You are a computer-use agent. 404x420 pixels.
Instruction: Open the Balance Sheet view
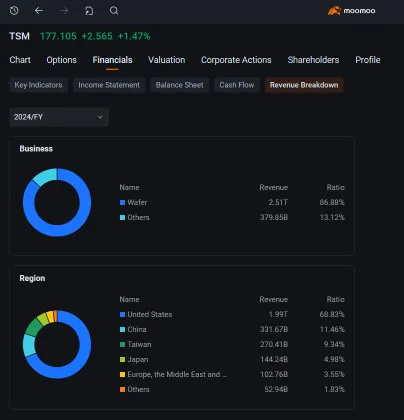(x=179, y=85)
